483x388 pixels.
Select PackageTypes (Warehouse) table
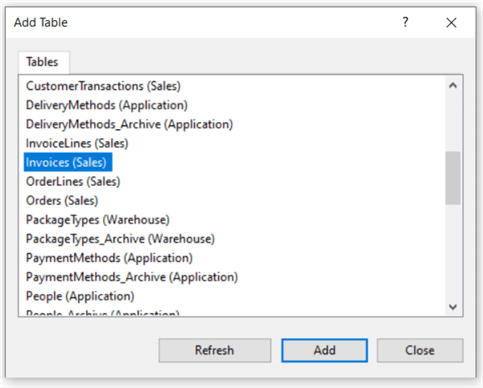(x=98, y=220)
